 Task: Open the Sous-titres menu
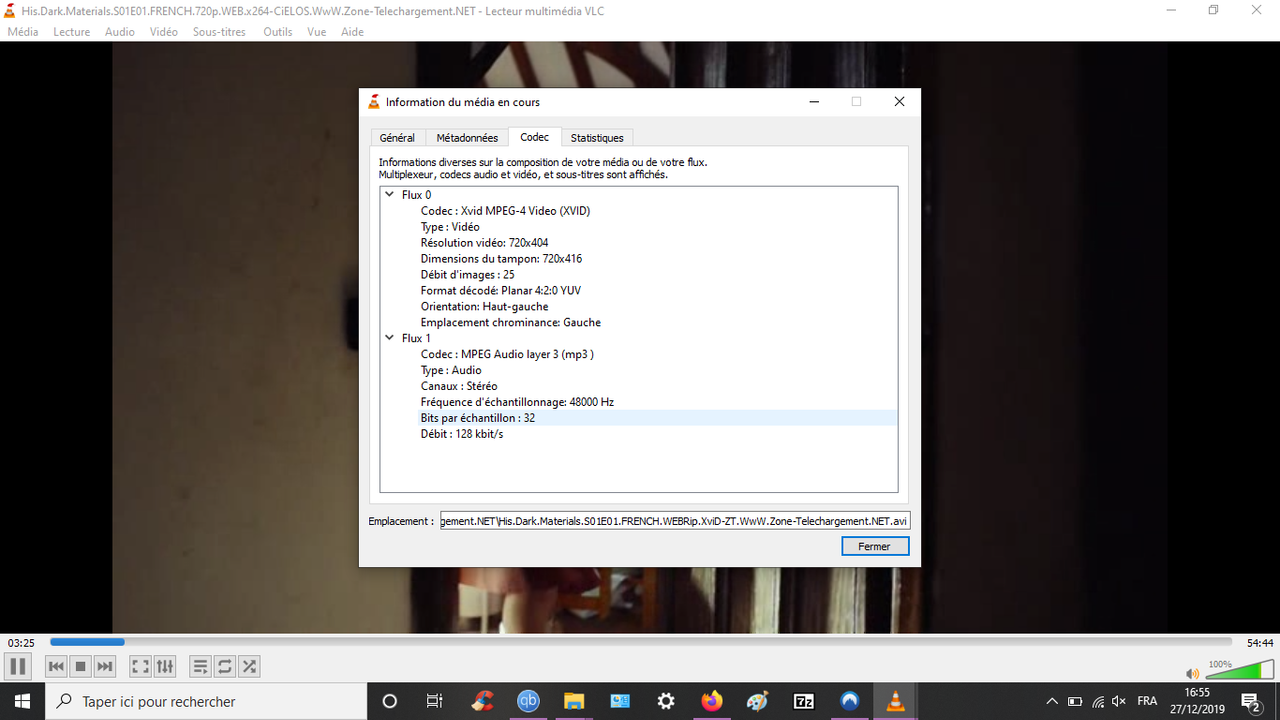219,32
